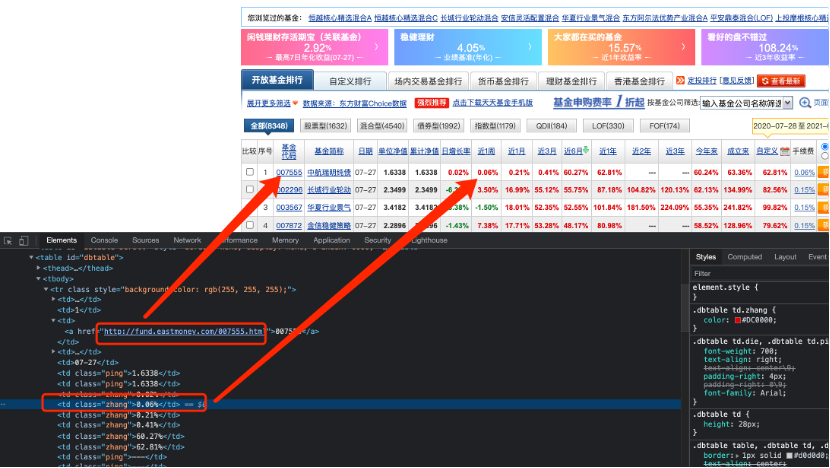The image size is (830, 468).
Task: Filter by 股票型(1632) fund type
Action: (326, 126)
